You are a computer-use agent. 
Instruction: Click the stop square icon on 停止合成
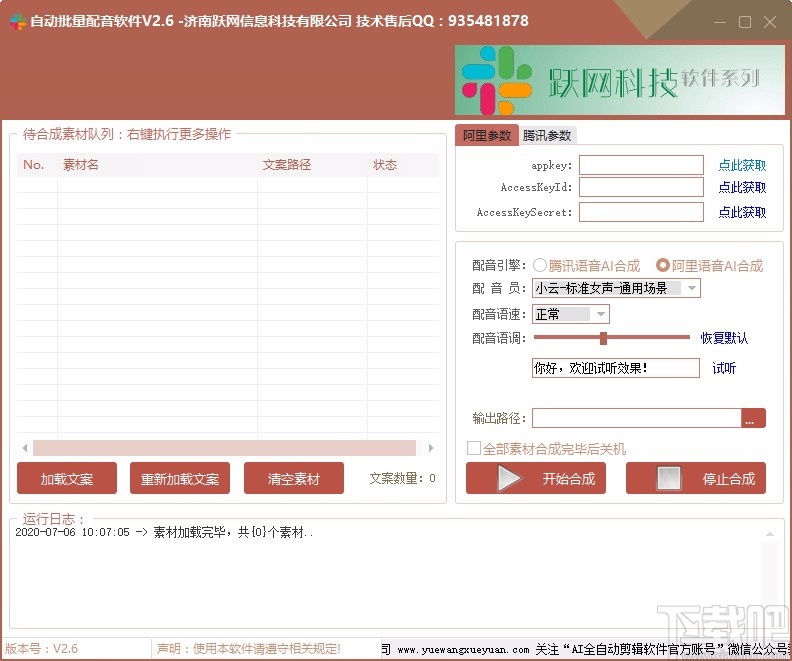coord(668,478)
